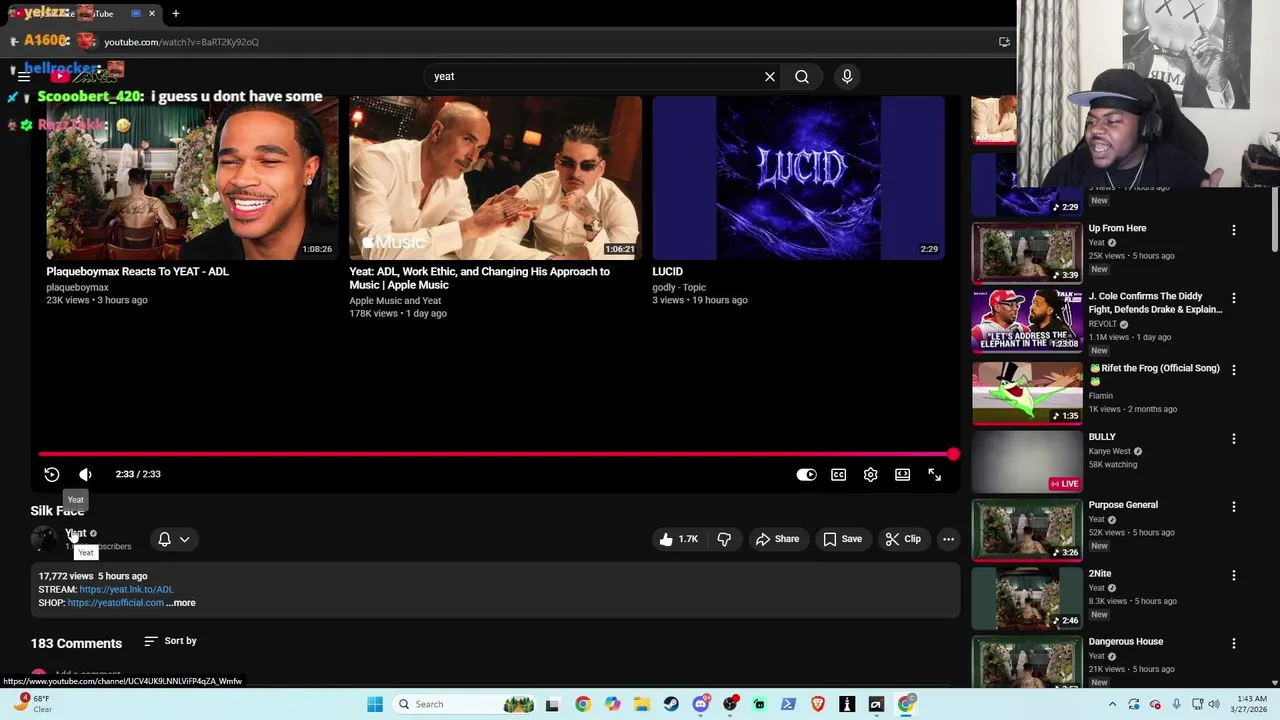
Task: Share the video
Action: point(777,539)
